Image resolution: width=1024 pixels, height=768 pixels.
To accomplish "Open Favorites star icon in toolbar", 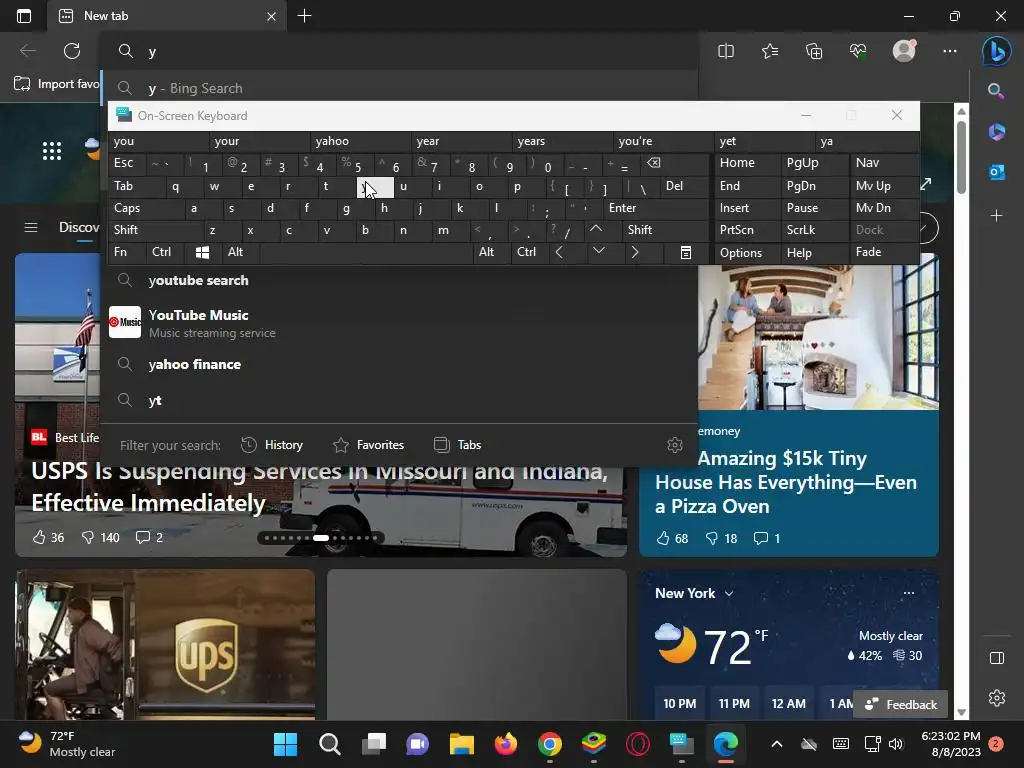I will 770,51.
